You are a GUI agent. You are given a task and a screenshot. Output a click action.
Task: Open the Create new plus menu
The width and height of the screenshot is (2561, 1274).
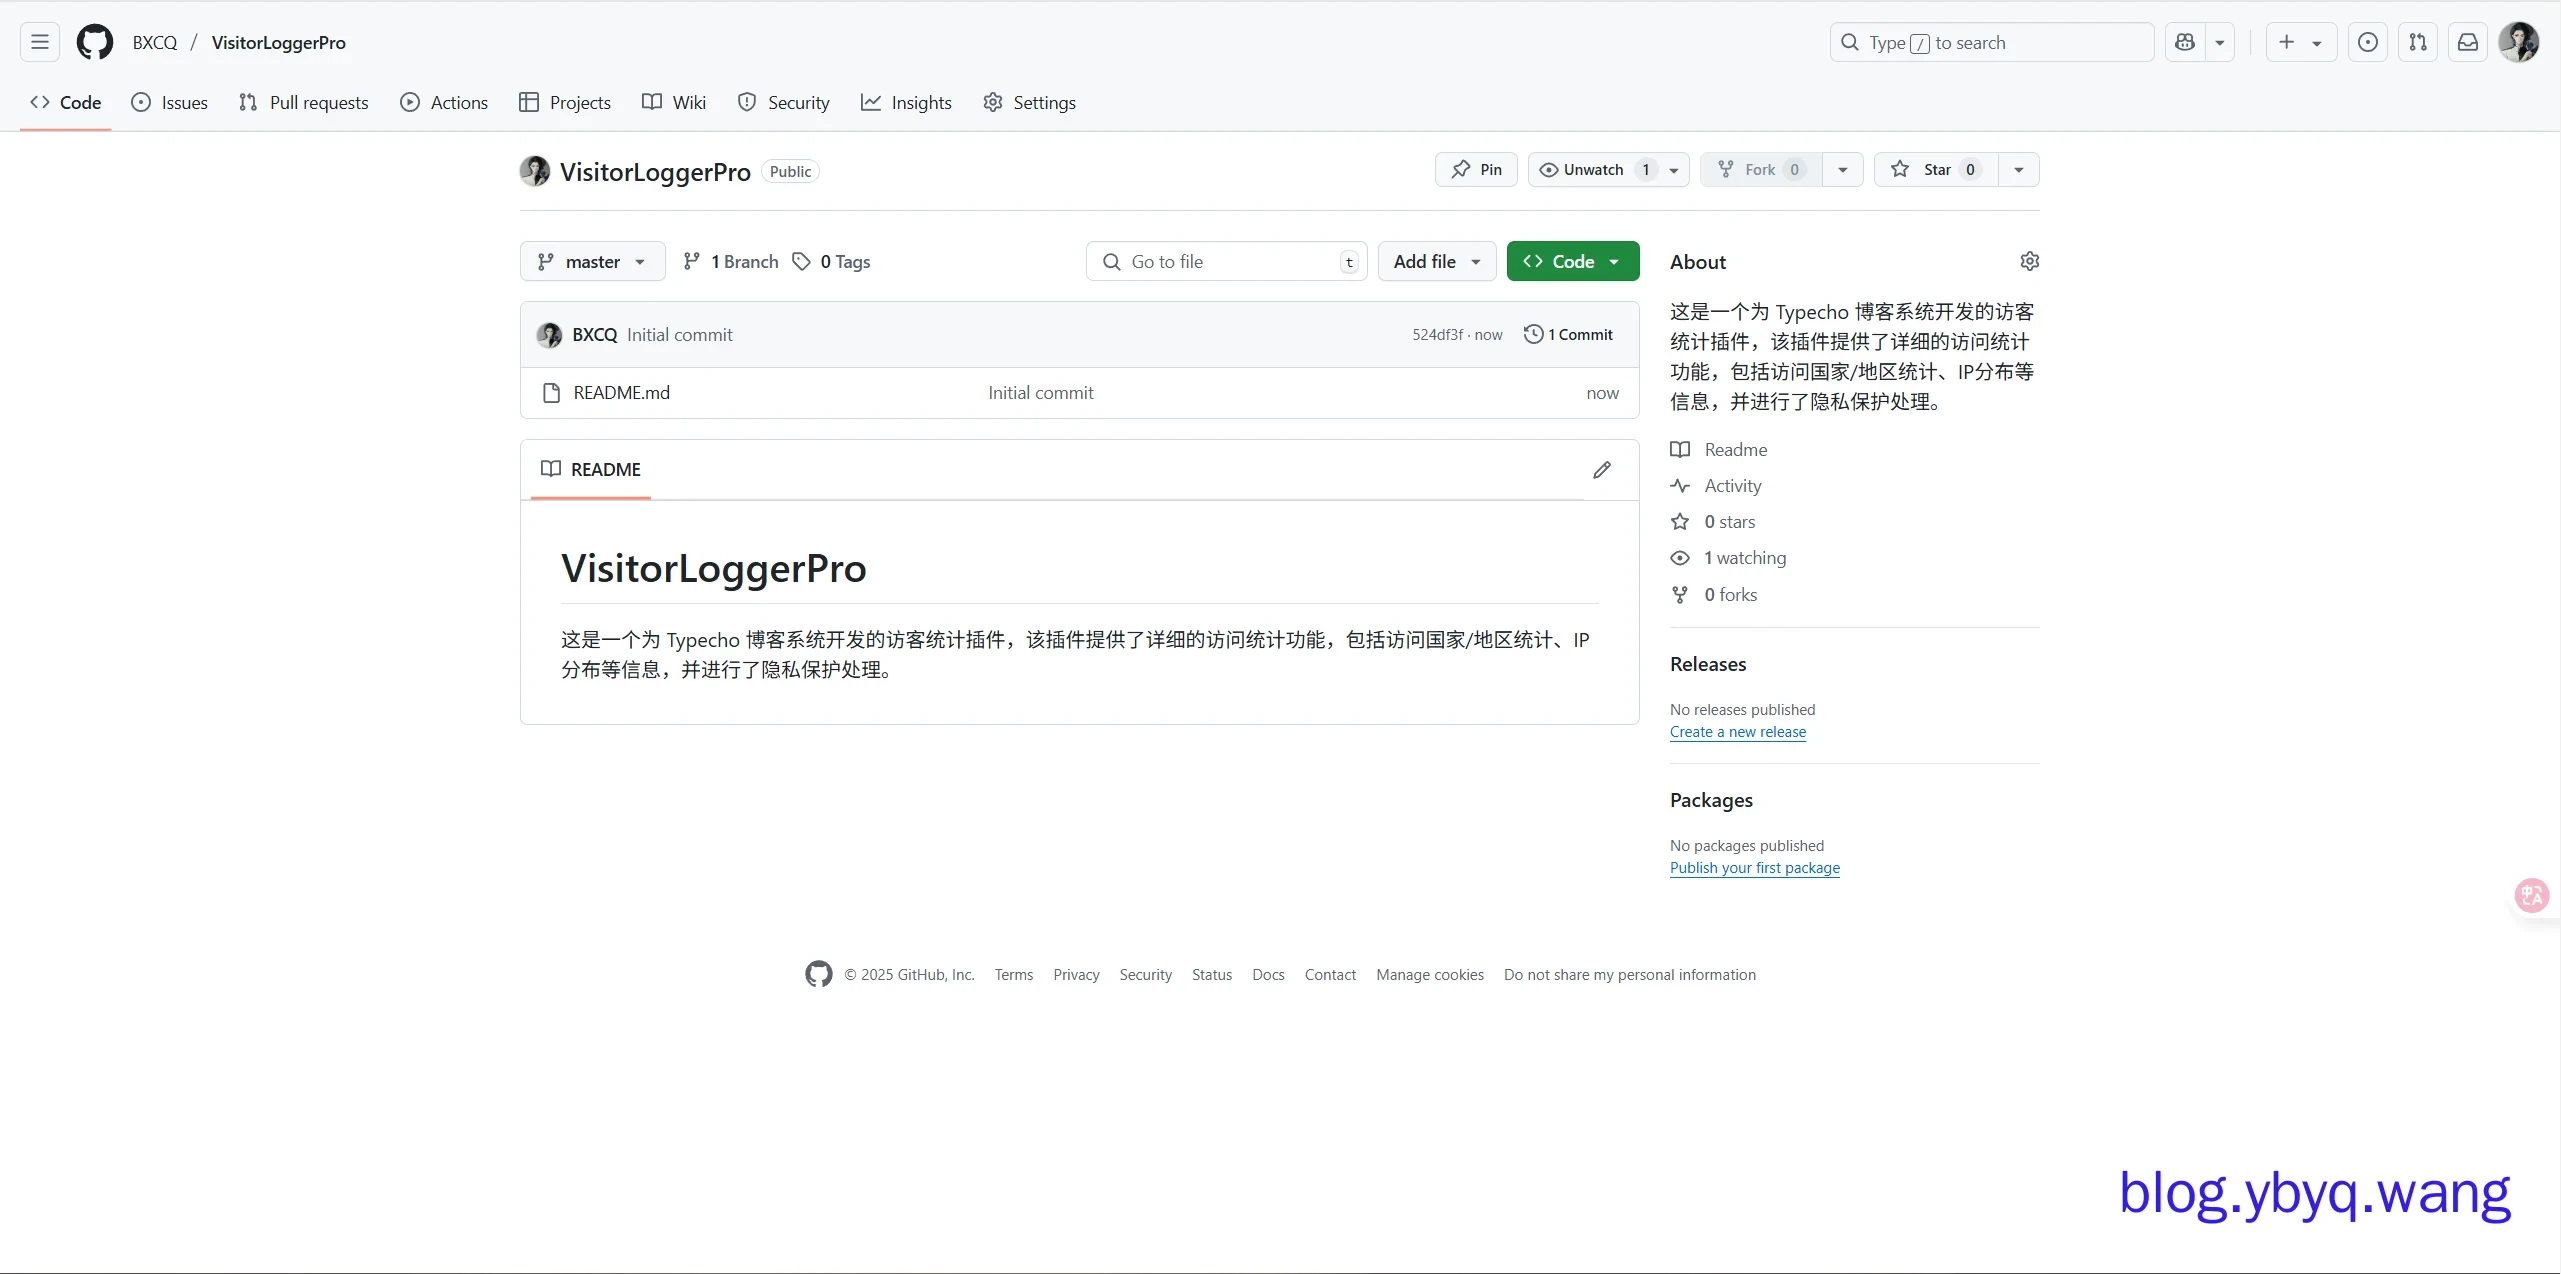[x=2300, y=42]
